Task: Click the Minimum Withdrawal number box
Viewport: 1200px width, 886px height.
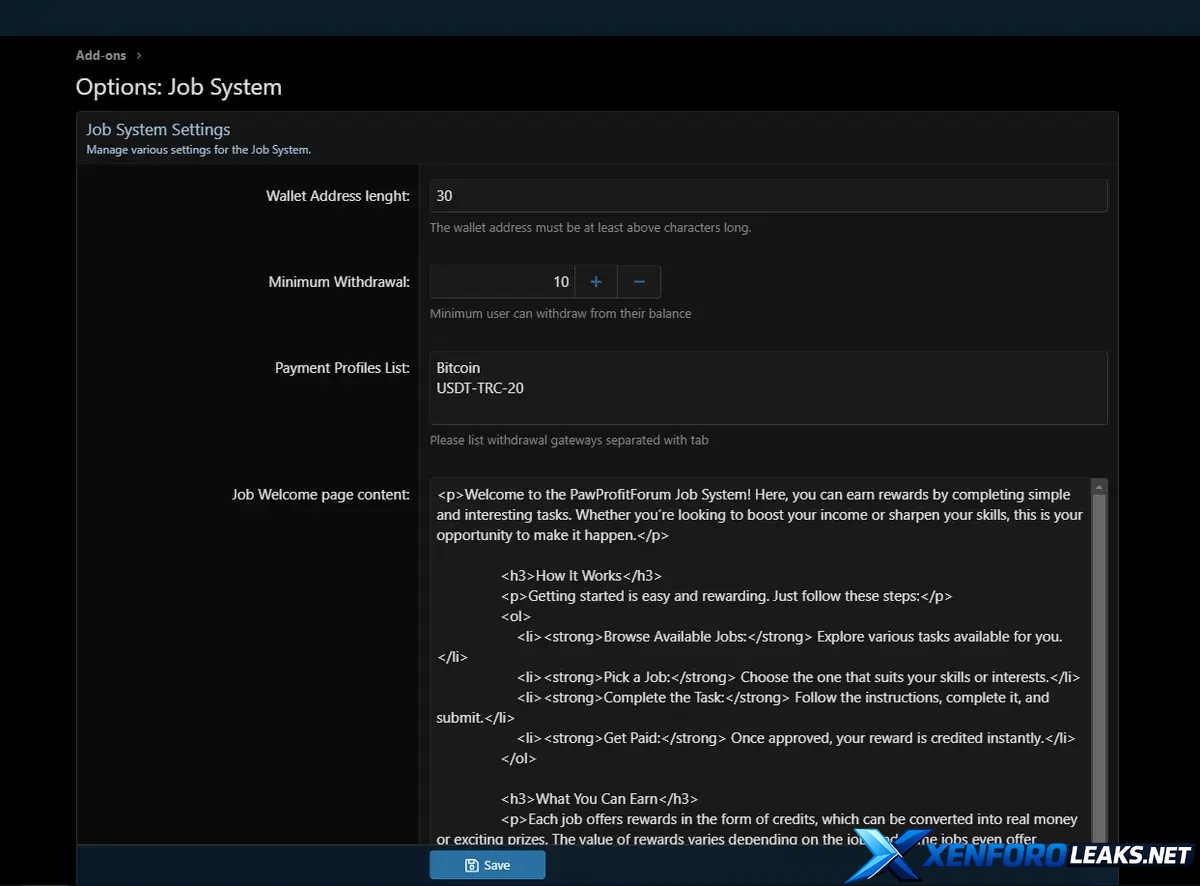Action: point(502,282)
